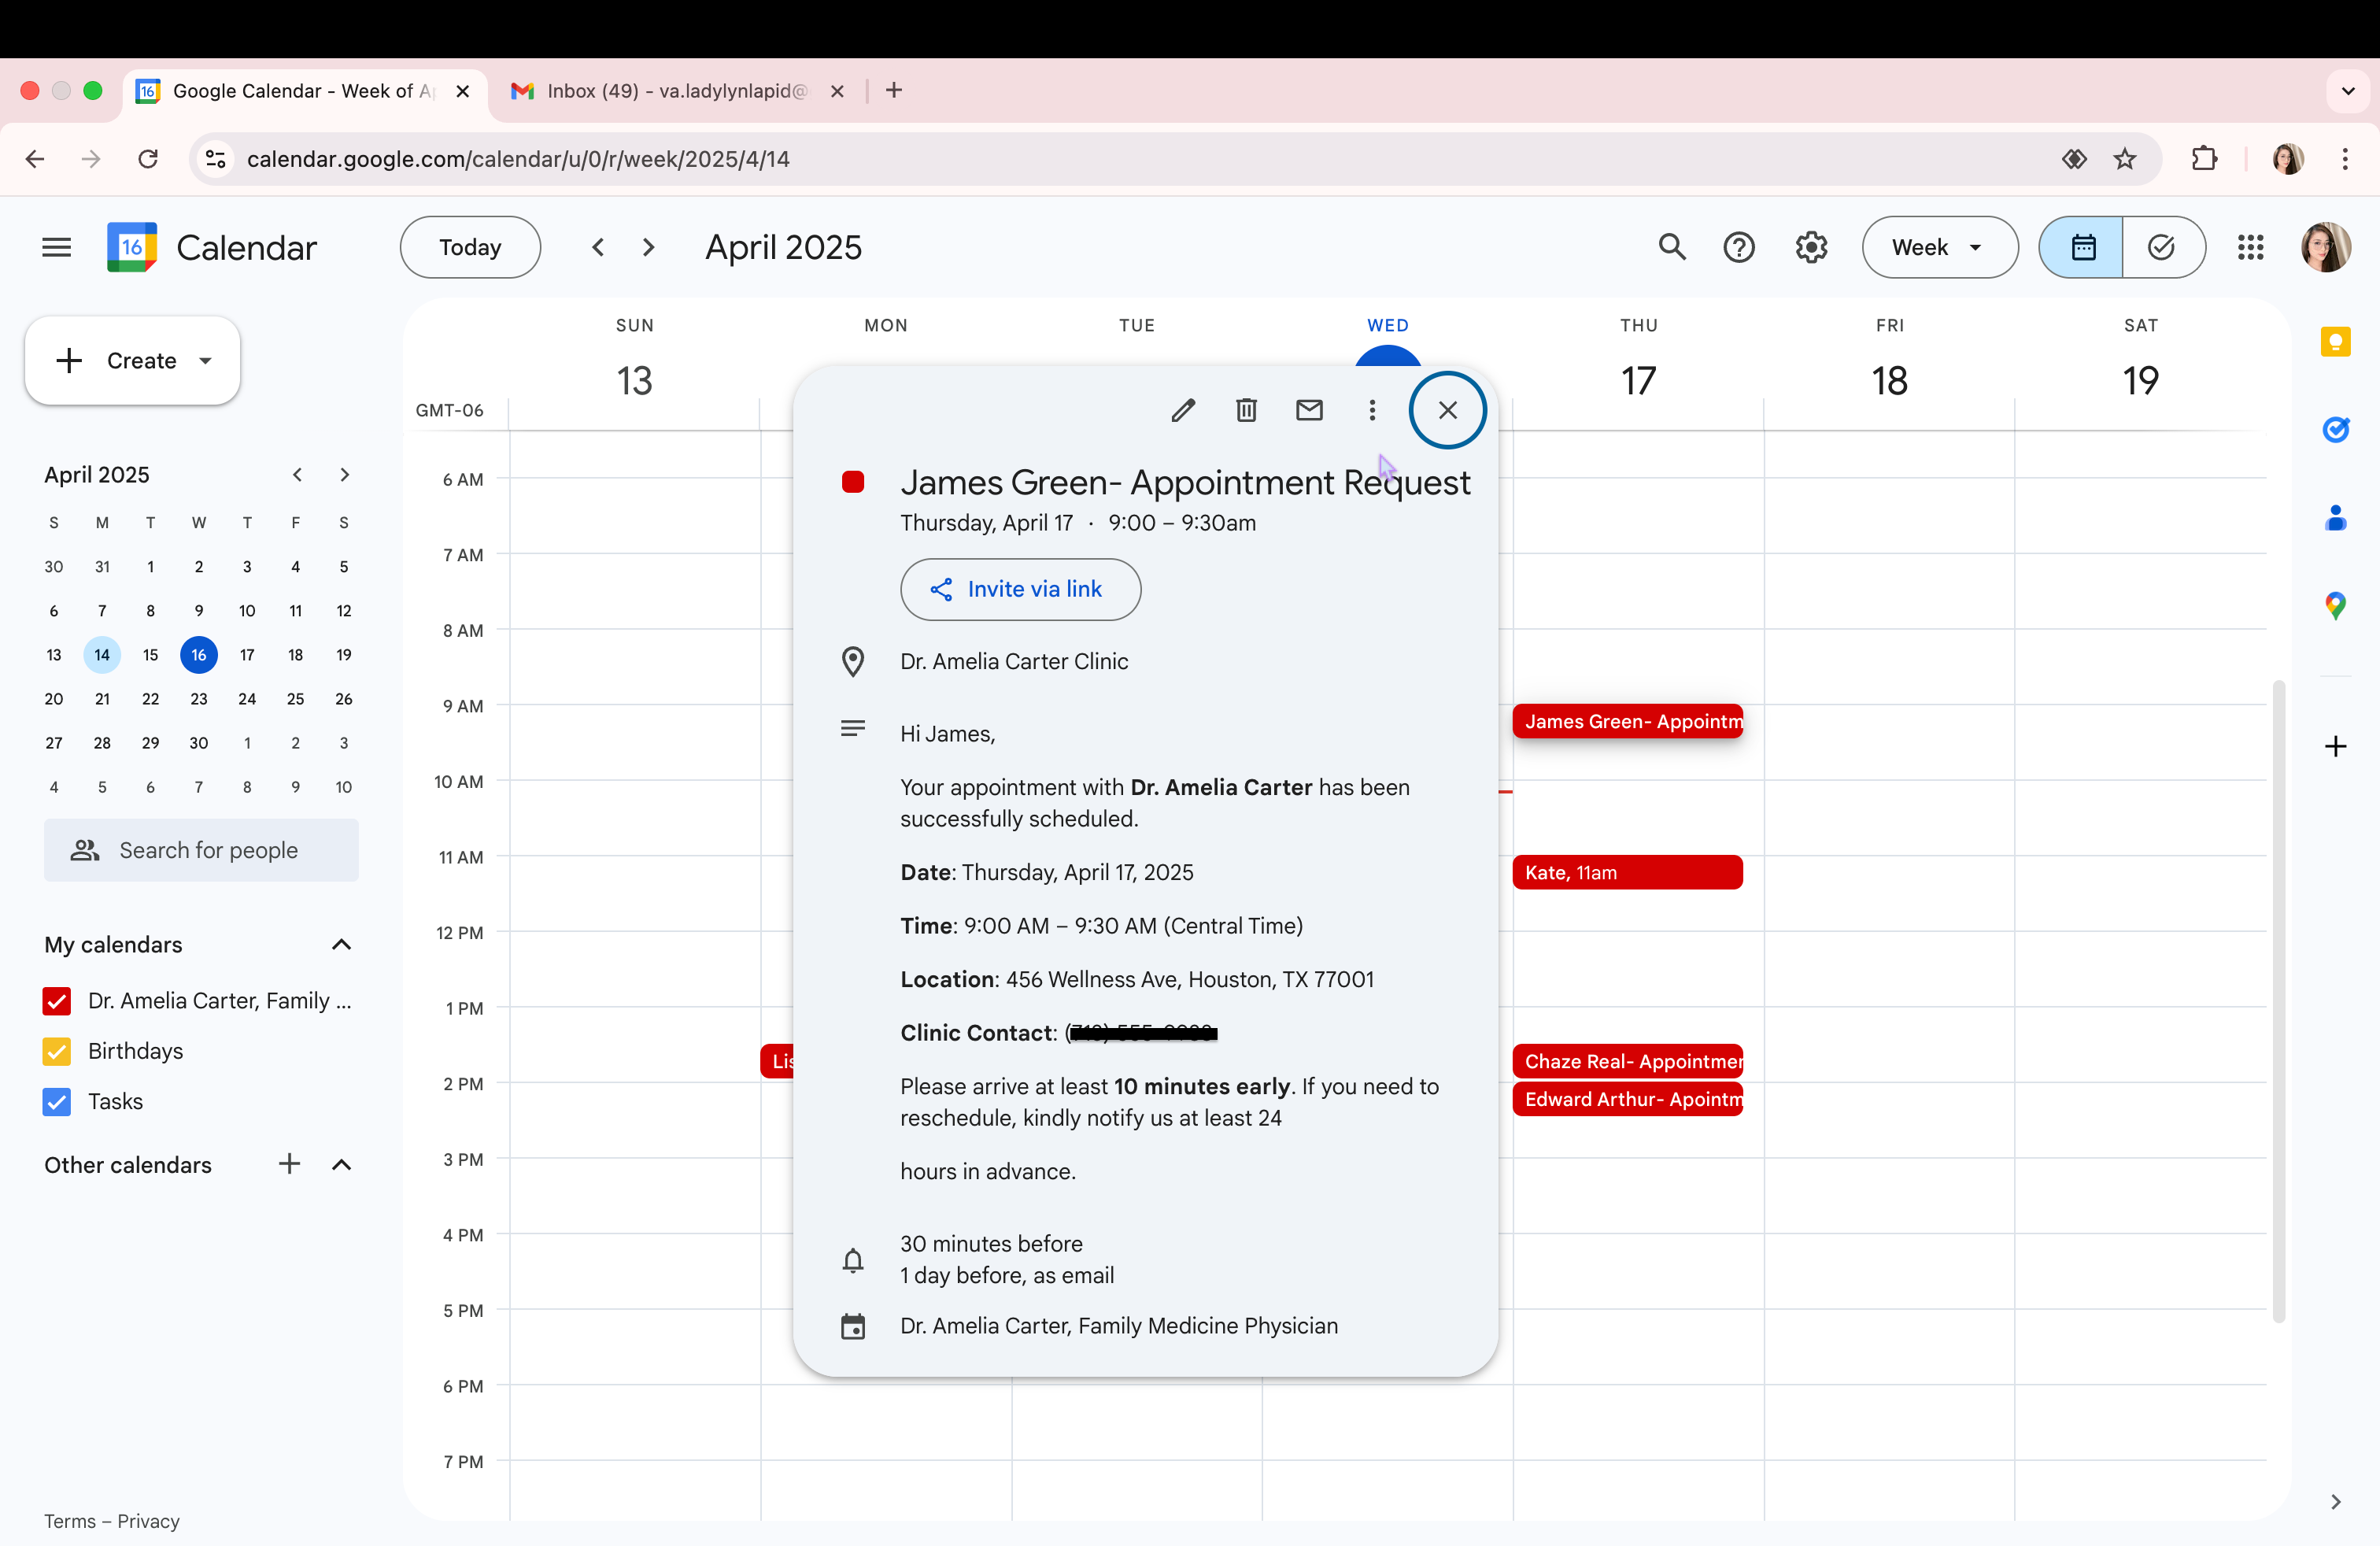Screen dimensions: 2380x1546
Task: Select April 16 in the mini calendar
Action: click(x=199, y=655)
